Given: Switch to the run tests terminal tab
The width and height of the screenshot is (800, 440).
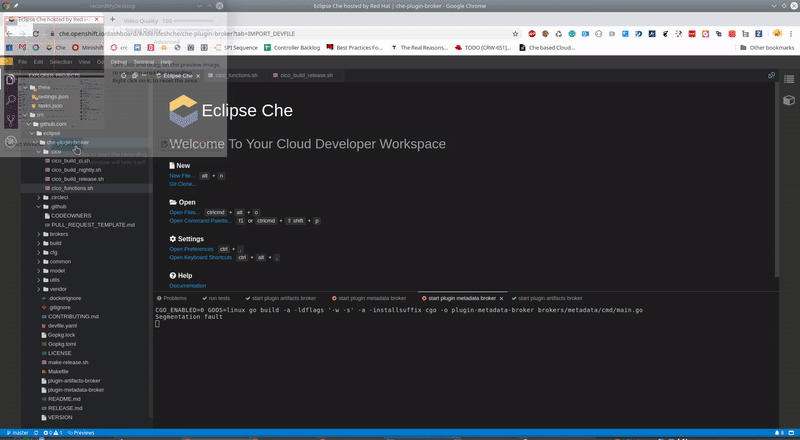Looking at the screenshot, I should tap(216, 298).
